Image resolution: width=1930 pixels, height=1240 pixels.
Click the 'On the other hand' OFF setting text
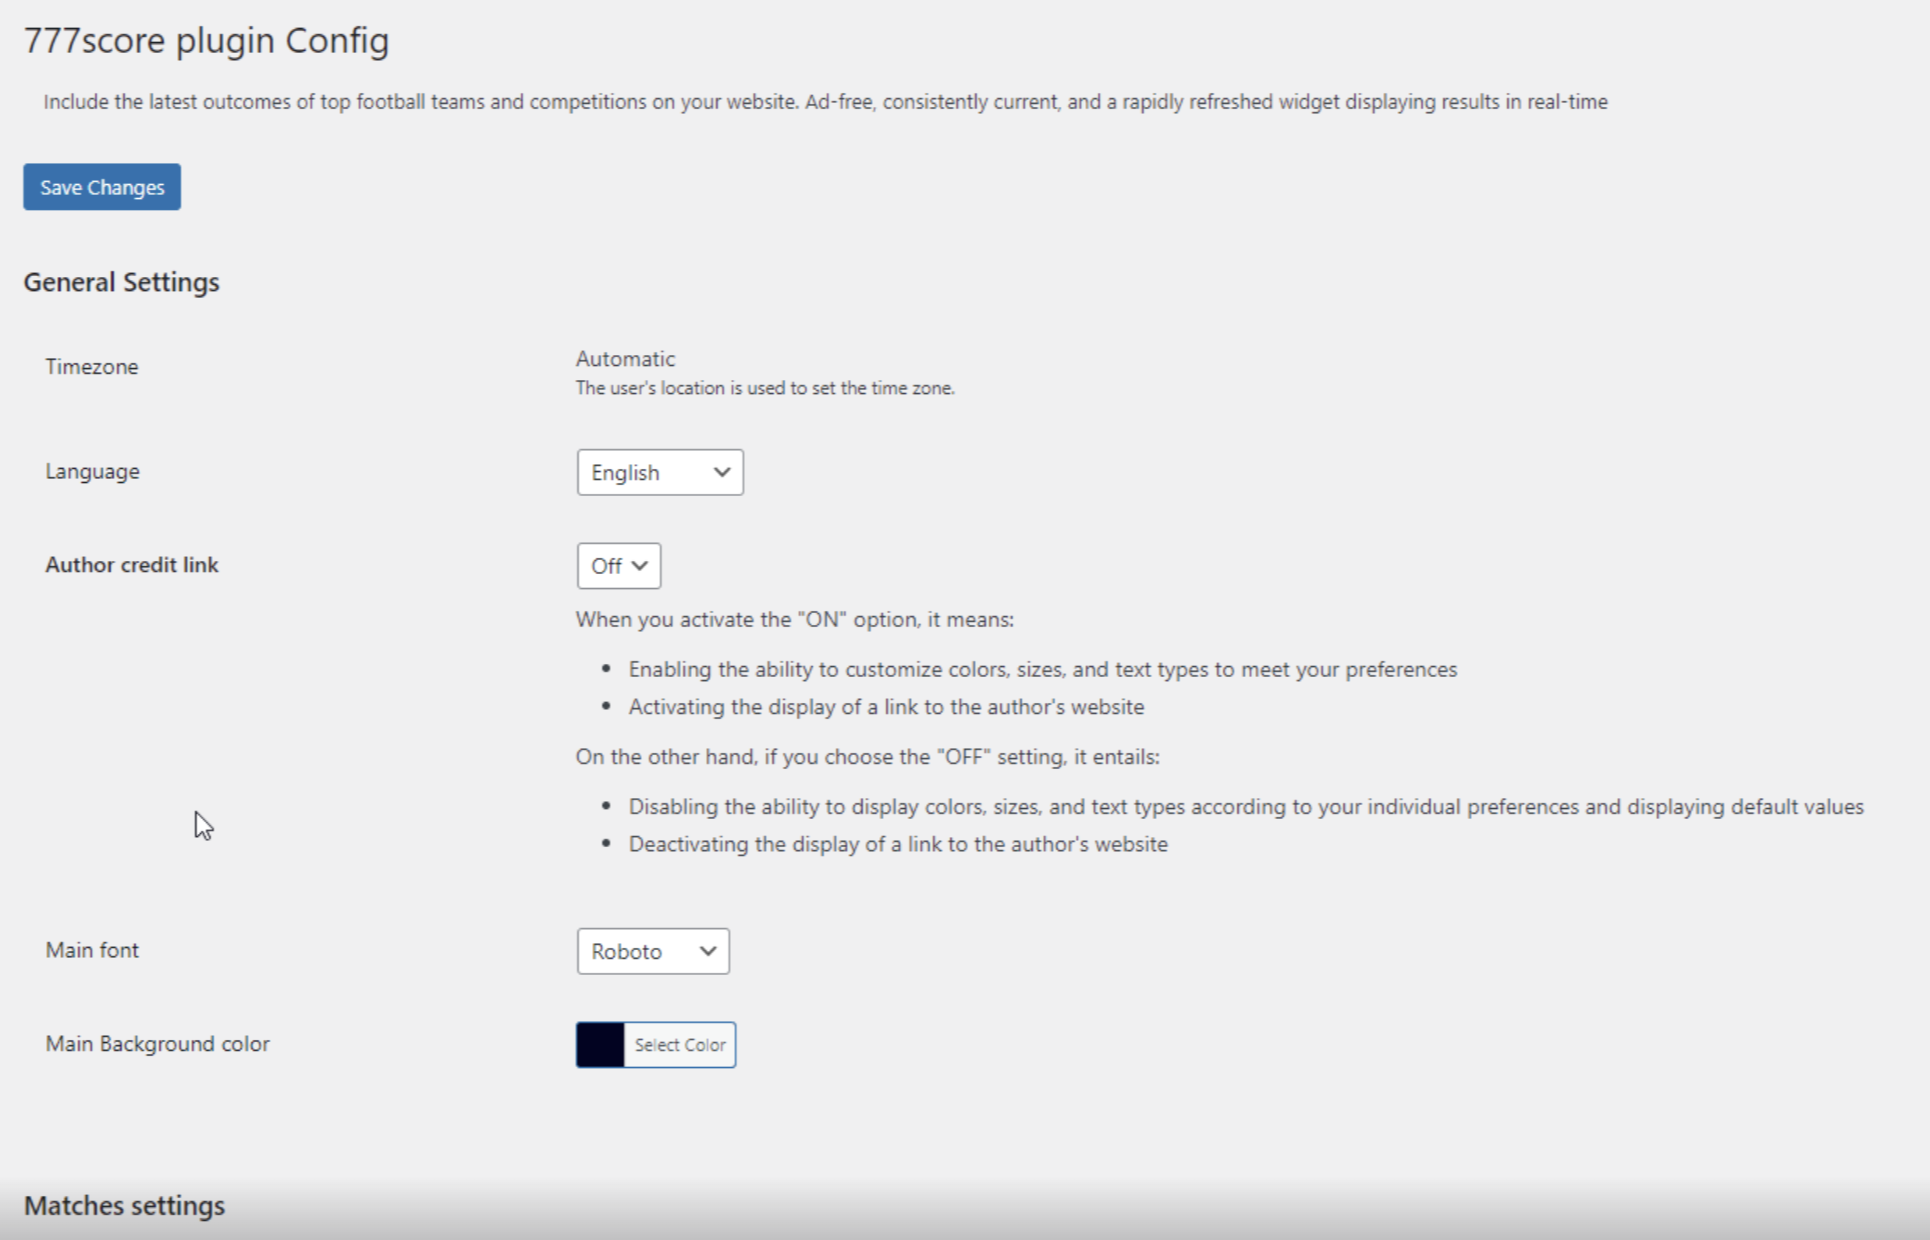pos(868,757)
